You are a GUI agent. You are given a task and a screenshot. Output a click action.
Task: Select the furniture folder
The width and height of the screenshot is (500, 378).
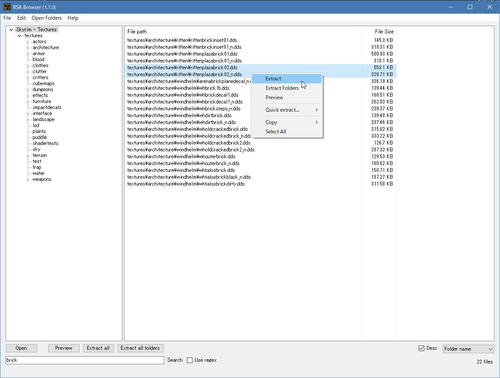pos(42,102)
